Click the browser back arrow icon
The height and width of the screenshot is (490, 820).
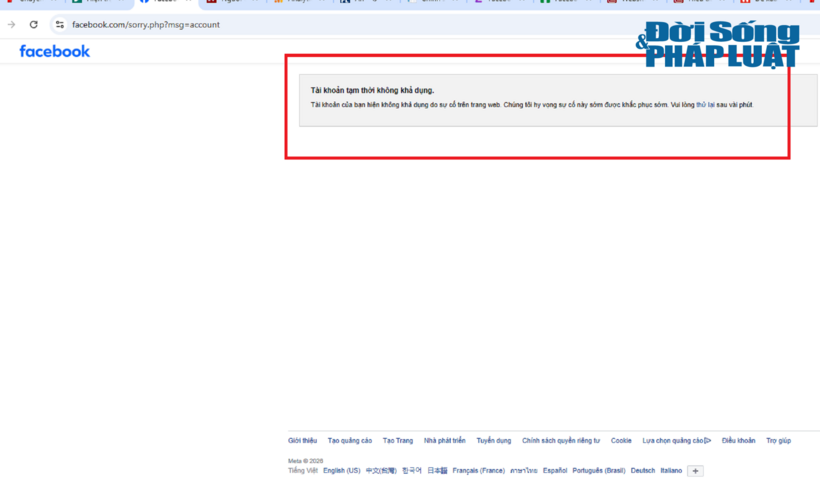(x=12, y=25)
